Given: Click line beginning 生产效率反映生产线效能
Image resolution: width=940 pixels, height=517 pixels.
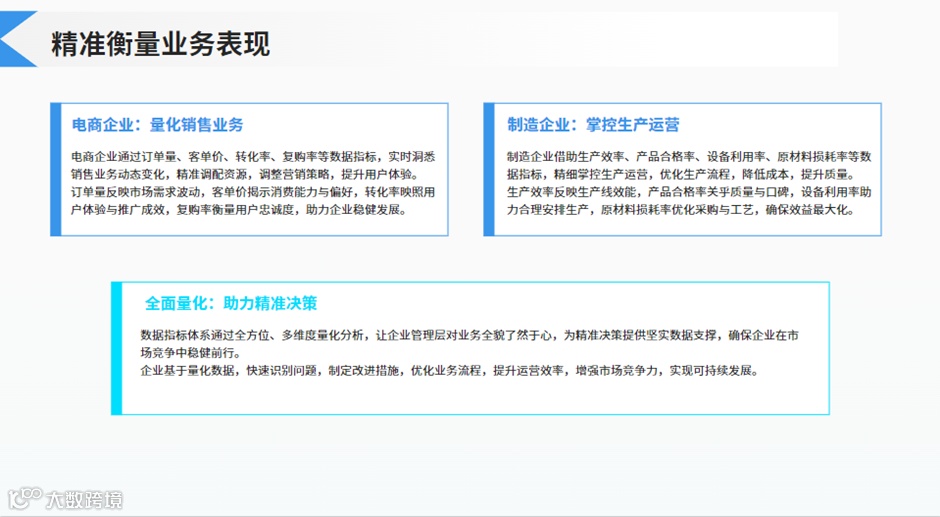Looking at the screenshot, I should click(x=689, y=193).
